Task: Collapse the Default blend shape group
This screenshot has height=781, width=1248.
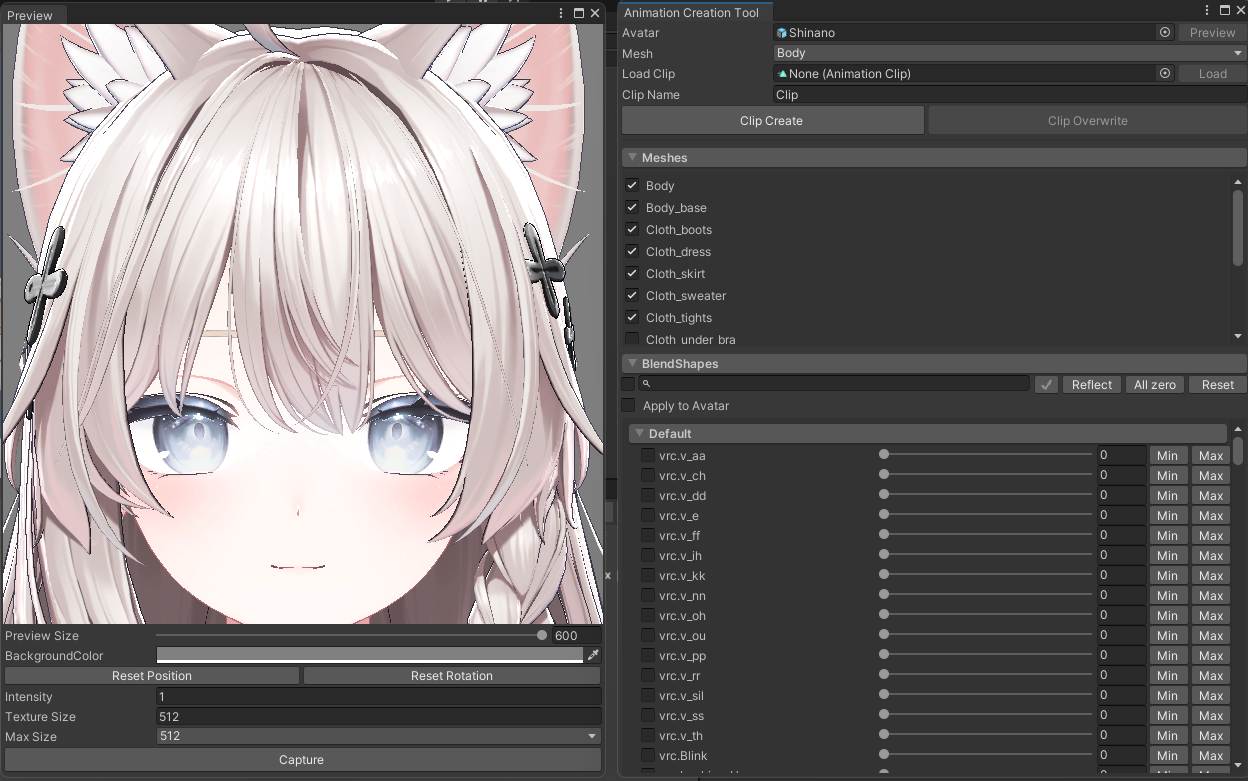Action: (639, 433)
